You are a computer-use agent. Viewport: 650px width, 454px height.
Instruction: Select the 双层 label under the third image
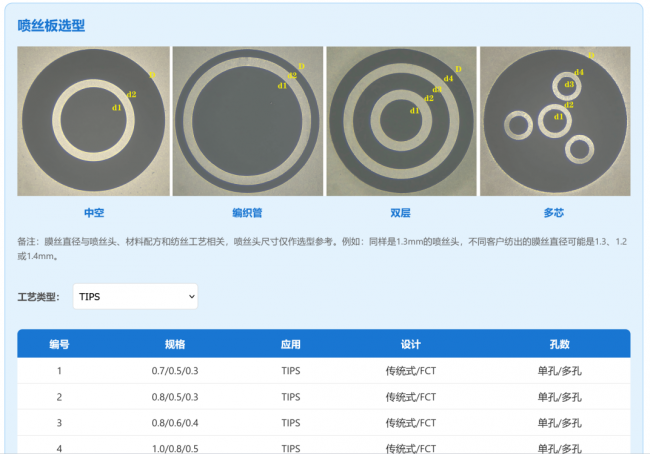tap(401, 213)
